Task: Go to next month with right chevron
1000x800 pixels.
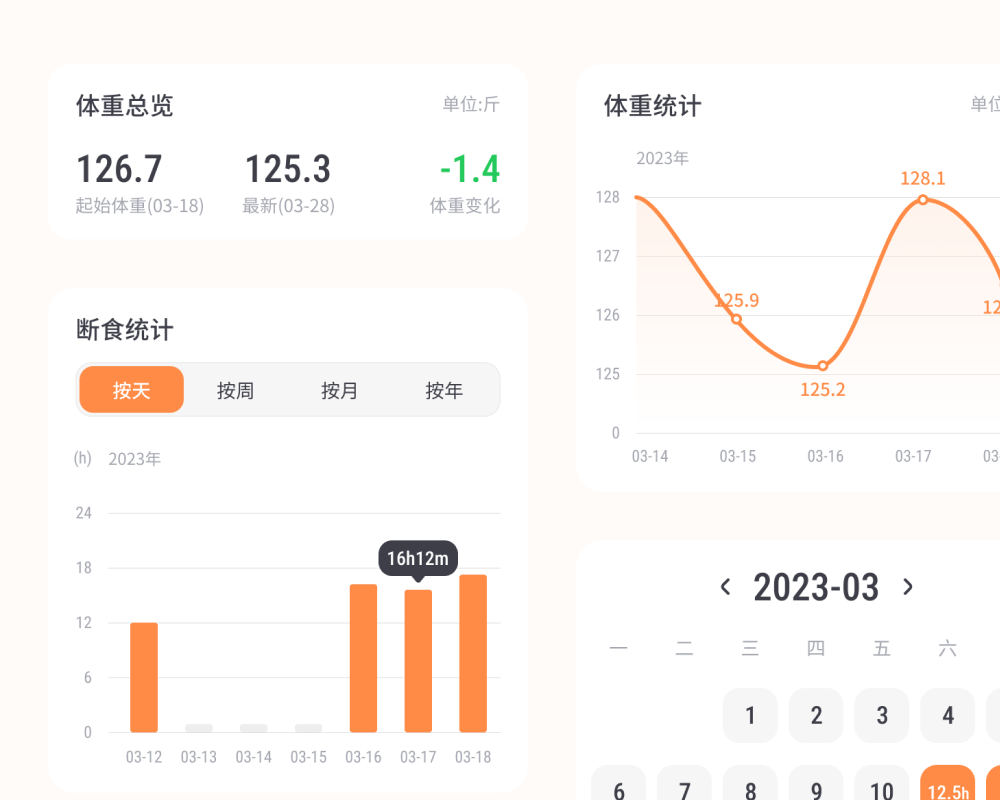Action: tap(908, 587)
